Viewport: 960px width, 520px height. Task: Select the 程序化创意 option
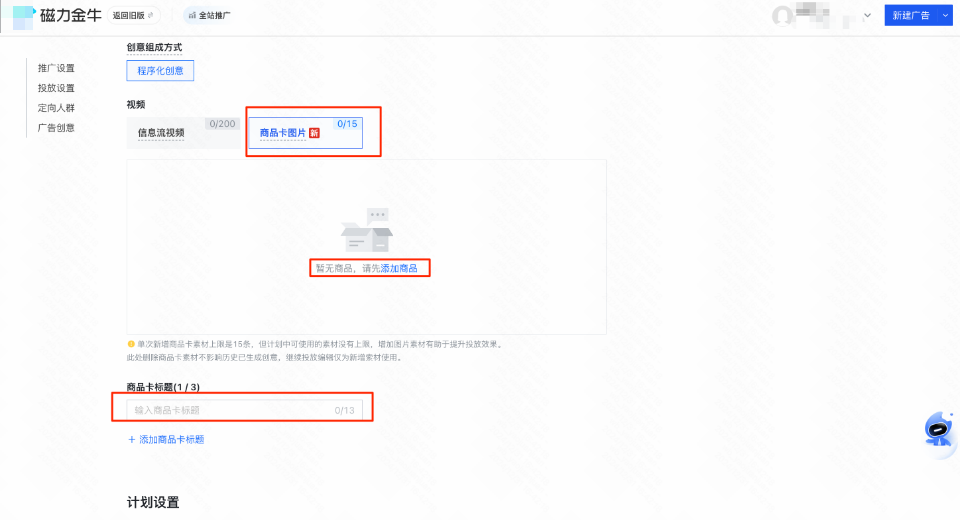point(160,71)
